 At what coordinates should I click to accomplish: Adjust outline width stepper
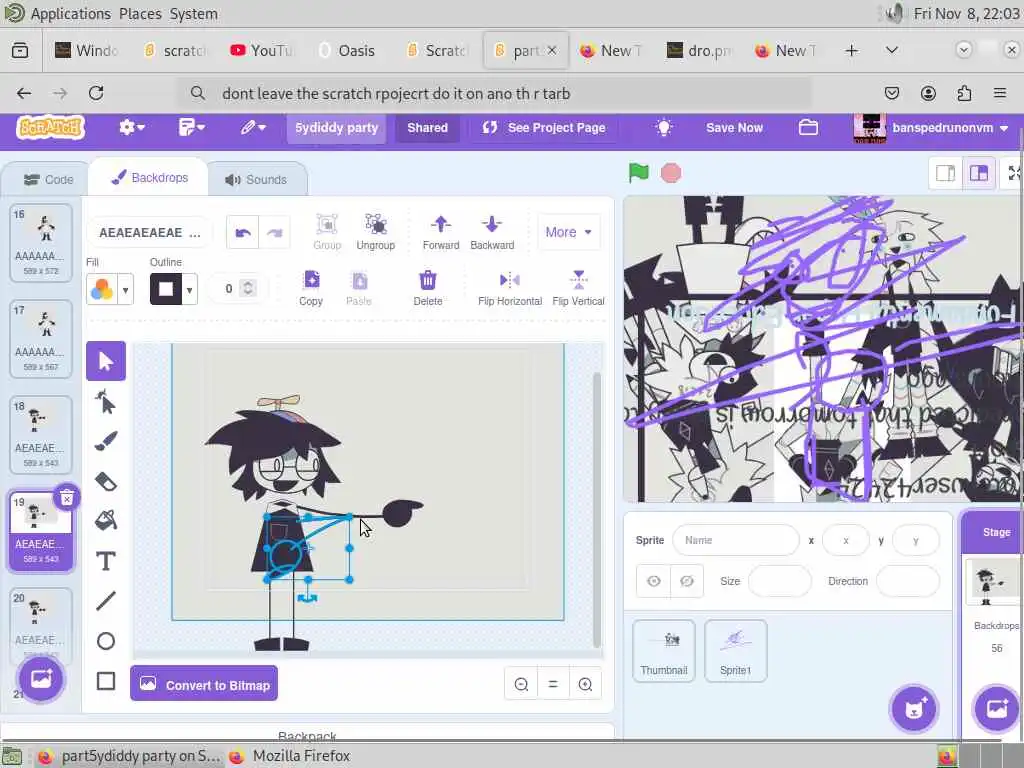pyautogui.click(x=248, y=288)
